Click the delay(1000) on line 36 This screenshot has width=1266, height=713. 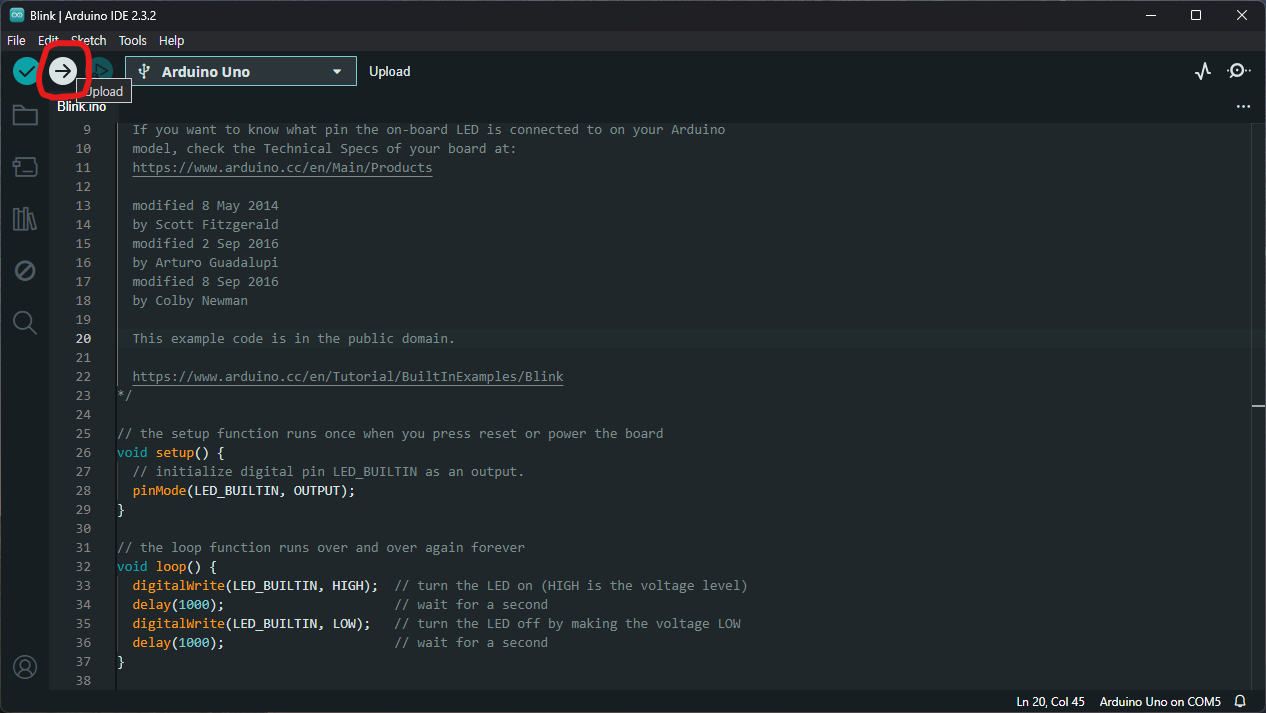click(178, 643)
